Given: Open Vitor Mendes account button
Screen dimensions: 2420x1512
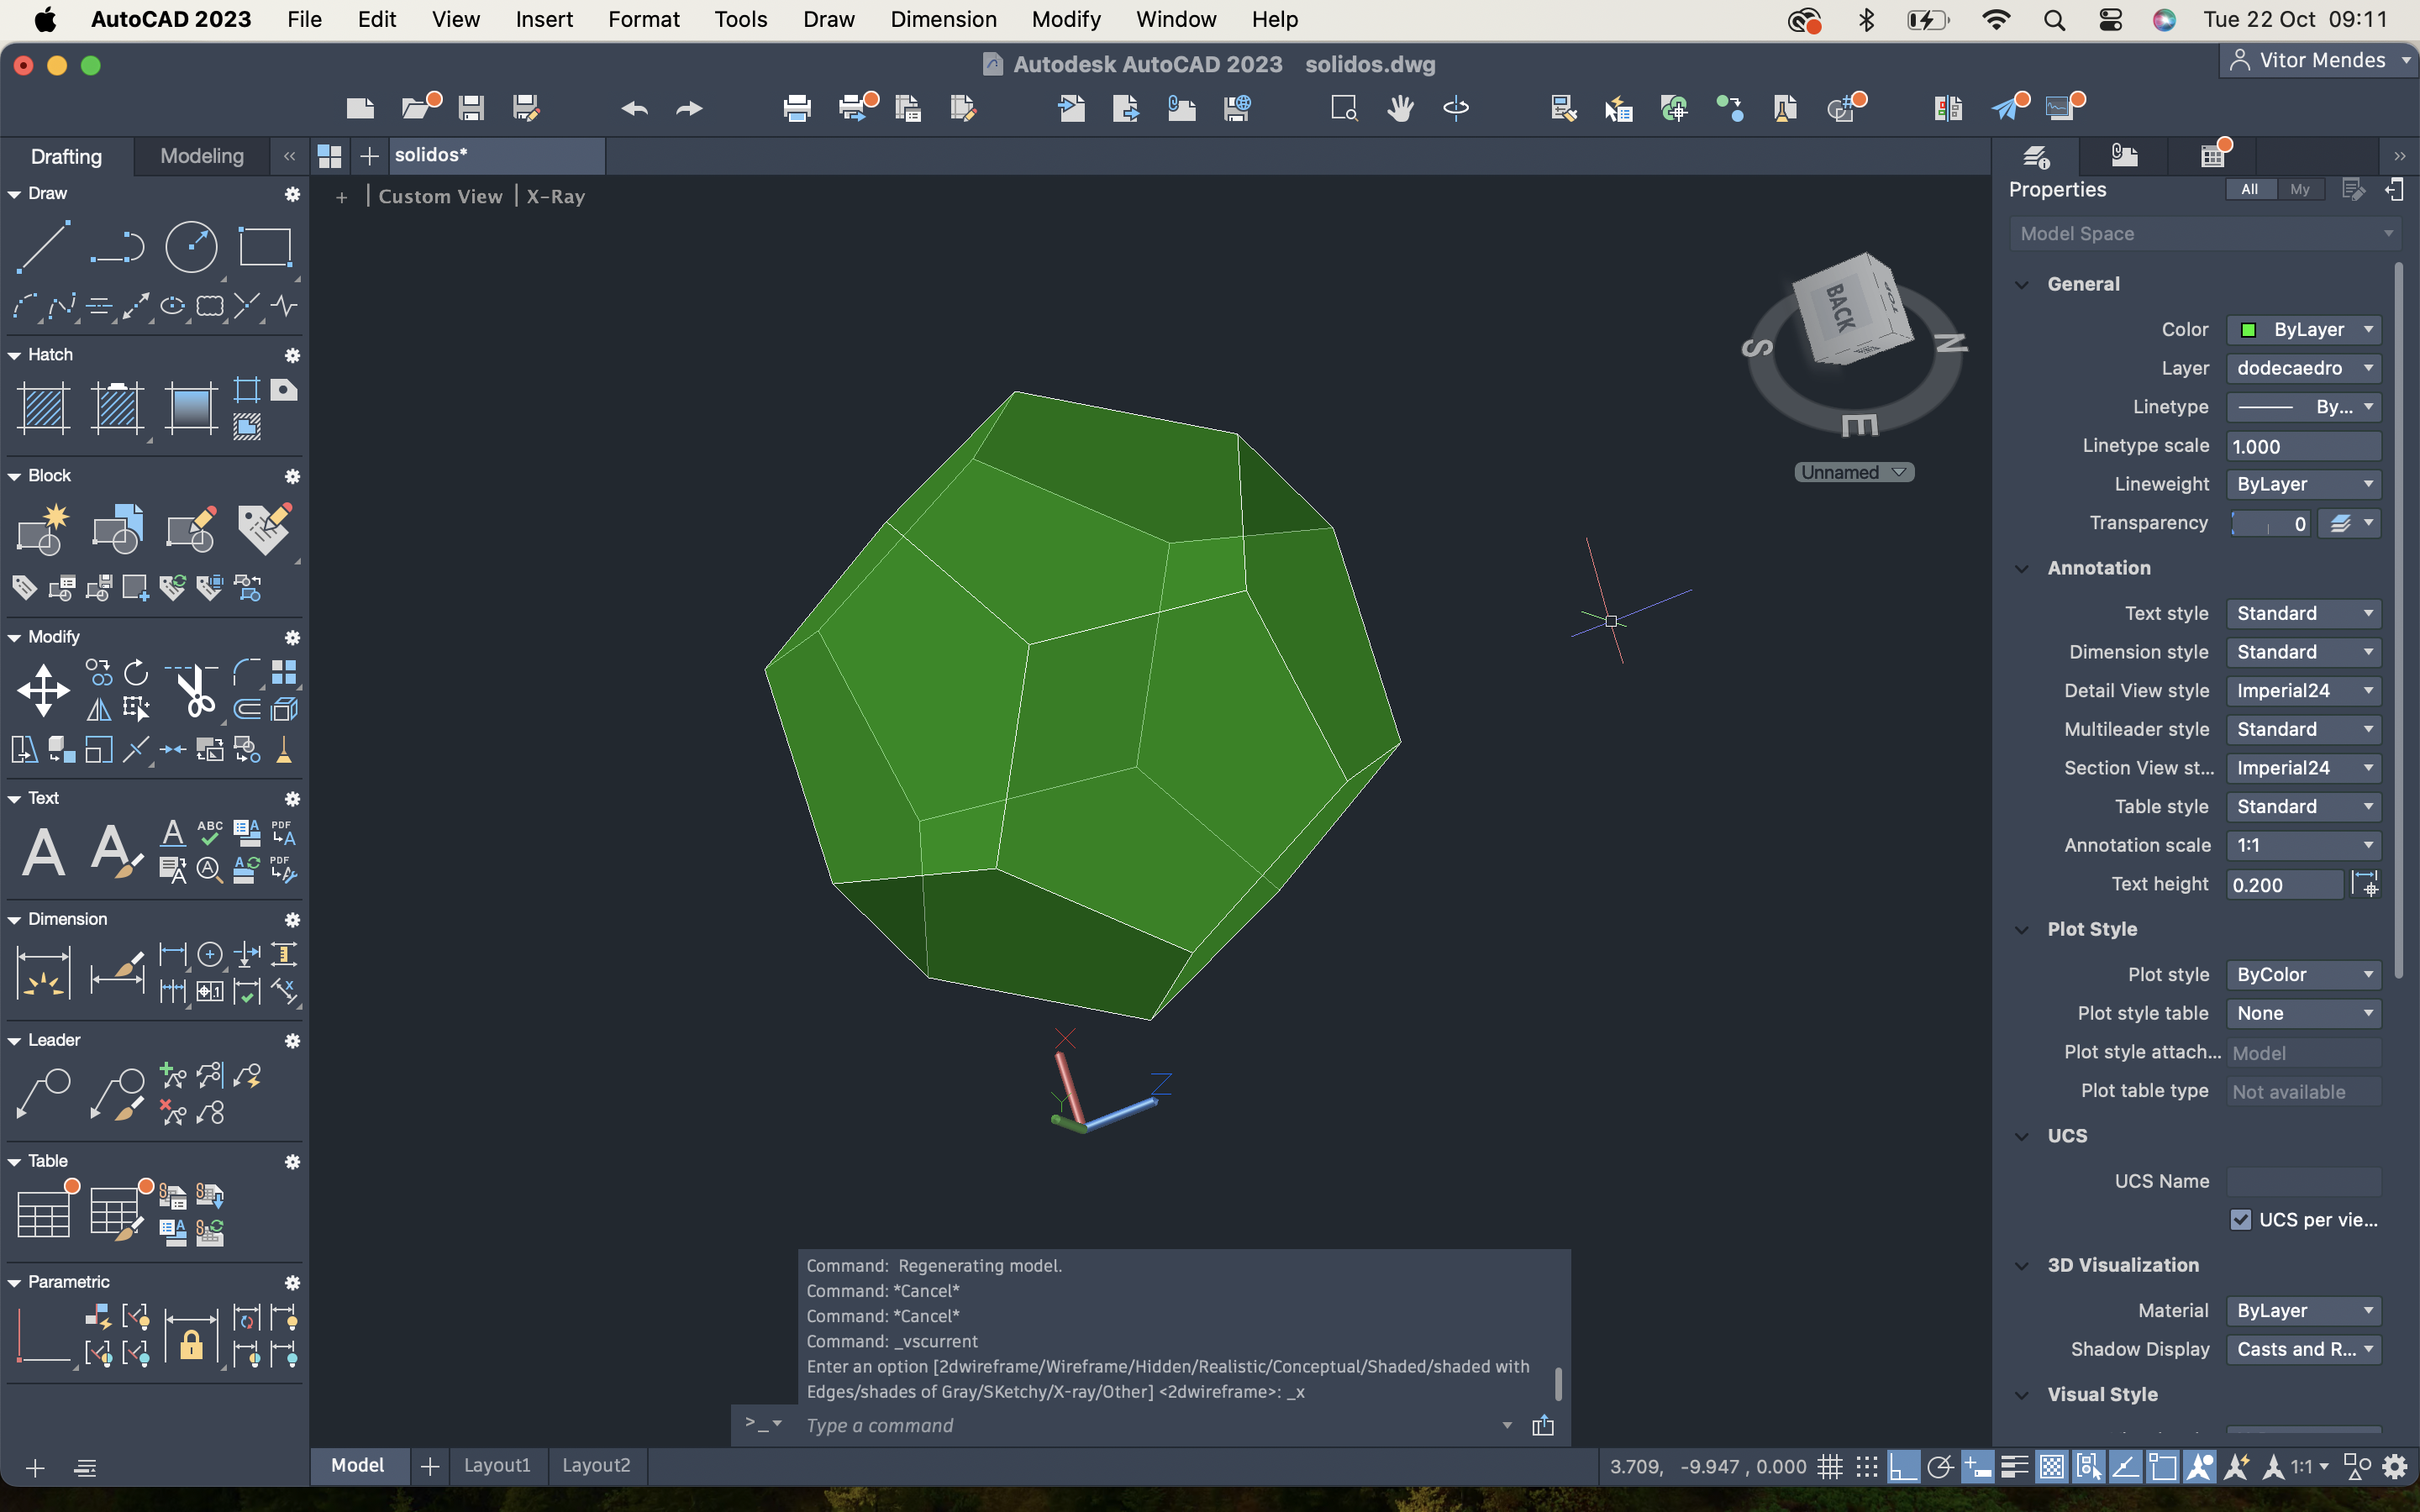Looking at the screenshot, I should pos(2318,60).
